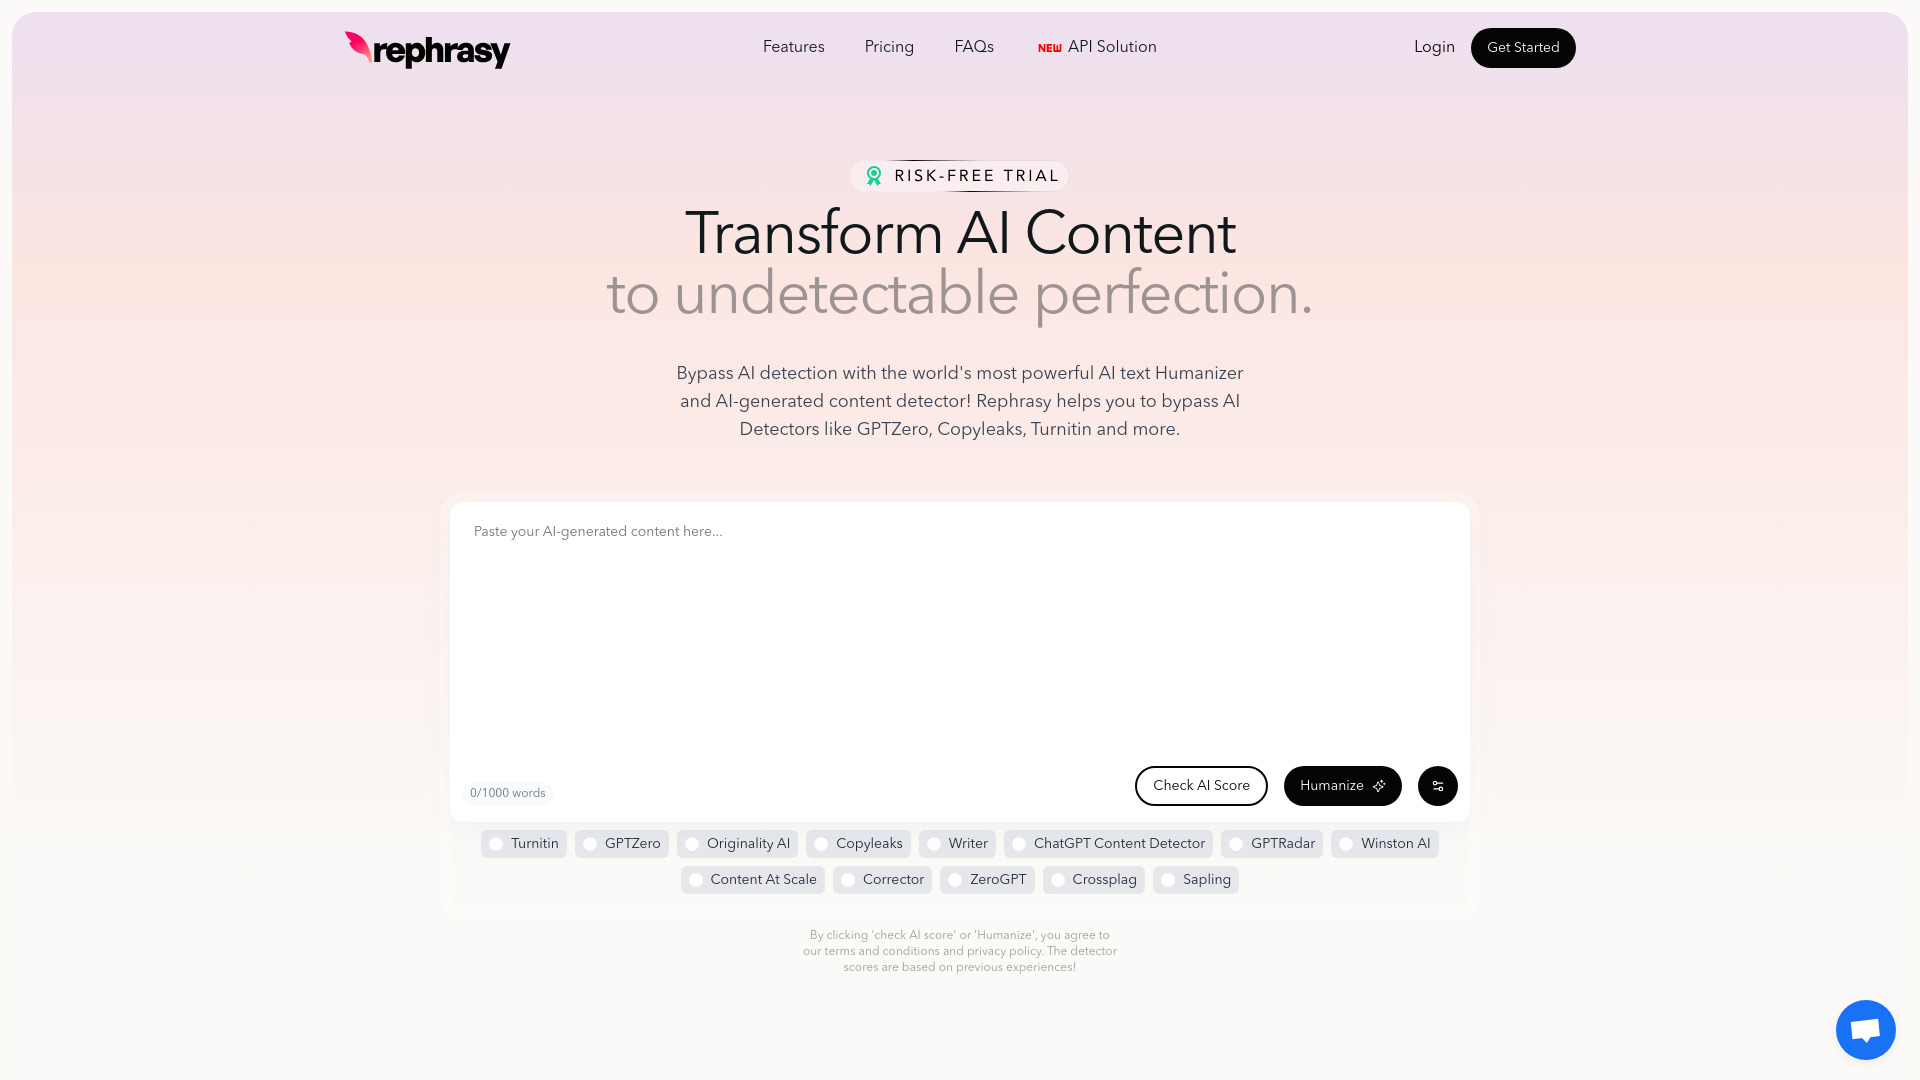
Task: Toggle the Winston AI detector checkbox
Action: (x=1345, y=844)
